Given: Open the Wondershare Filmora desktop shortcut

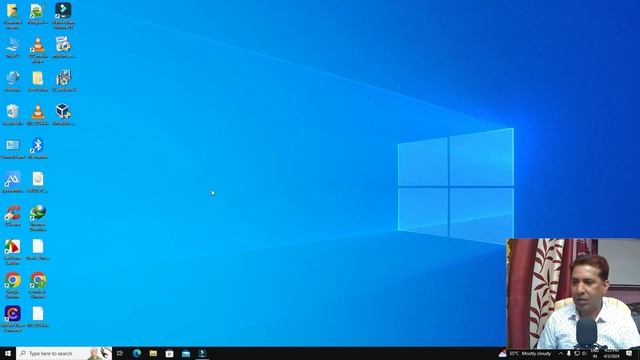Looking at the screenshot, I should tap(63, 15).
